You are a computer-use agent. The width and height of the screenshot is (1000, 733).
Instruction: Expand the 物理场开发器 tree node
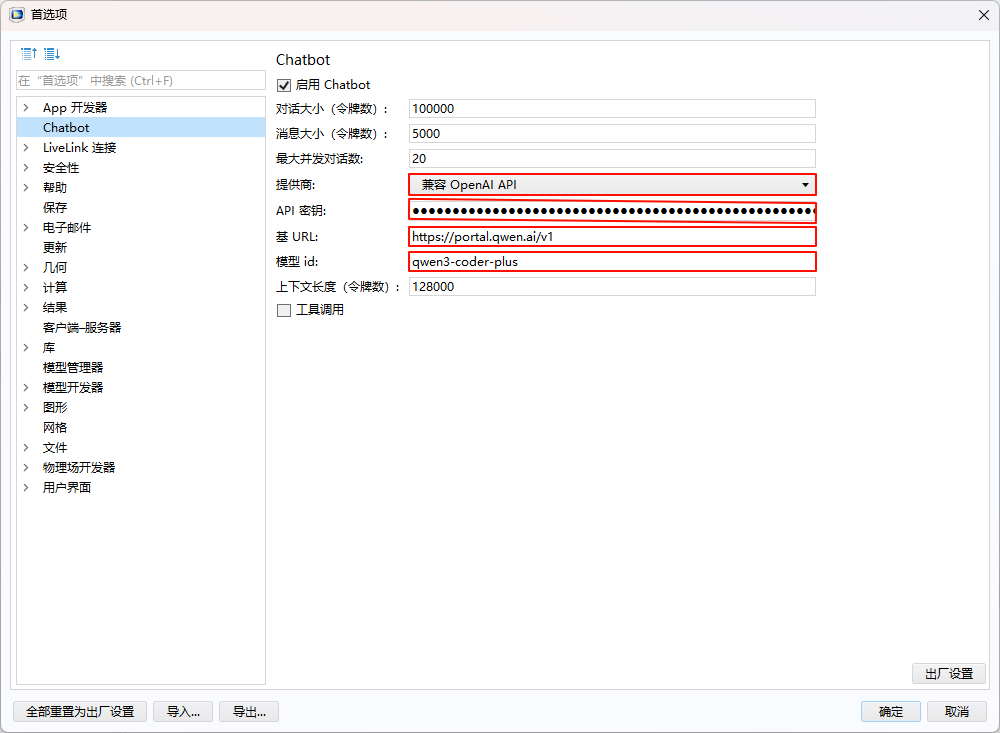pyautogui.click(x=26, y=468)
